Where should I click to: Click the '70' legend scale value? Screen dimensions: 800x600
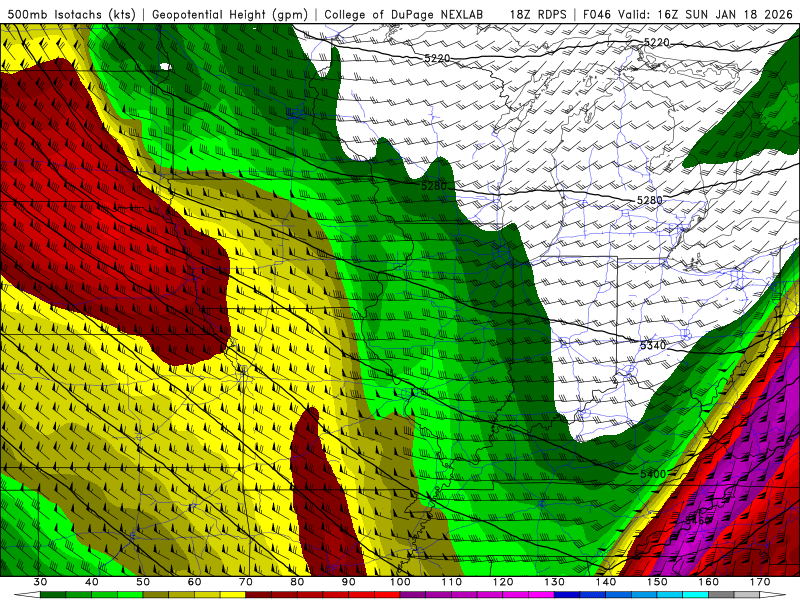pos(246,582)
